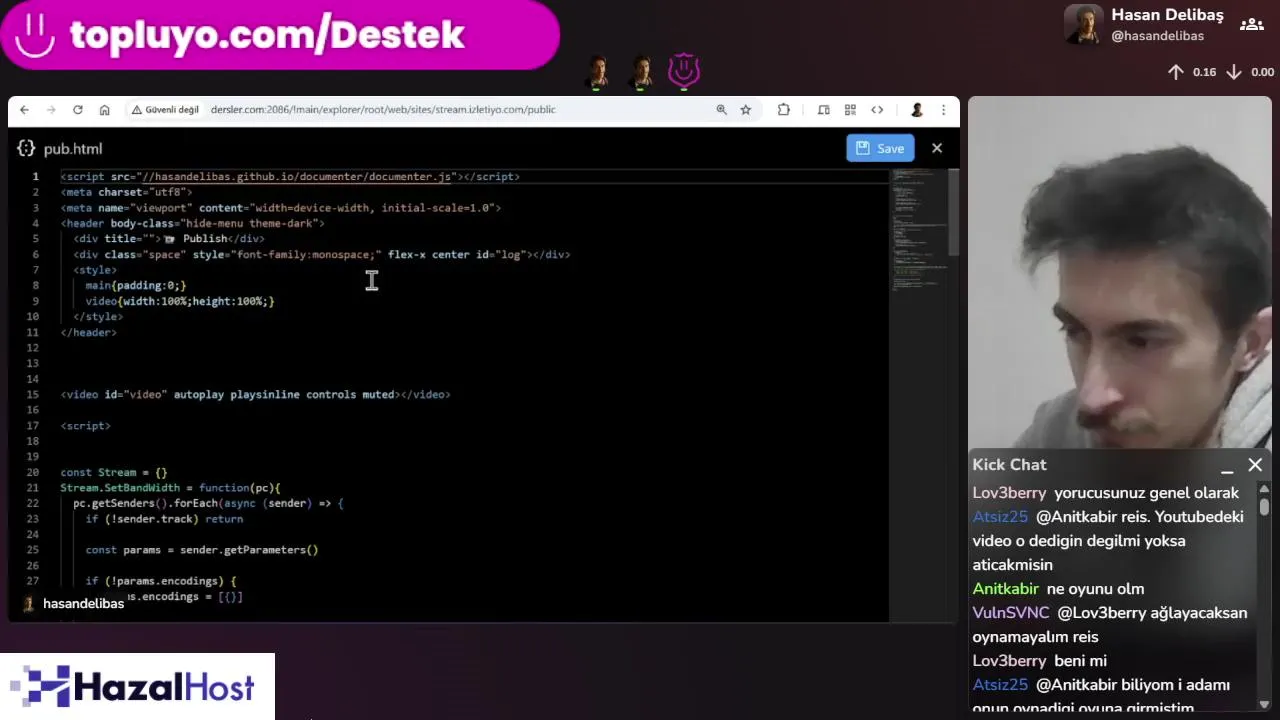Viewport: 1280px width, 720px height.
Task: Place cursor on the documenter.js script line
Action: 290,177
